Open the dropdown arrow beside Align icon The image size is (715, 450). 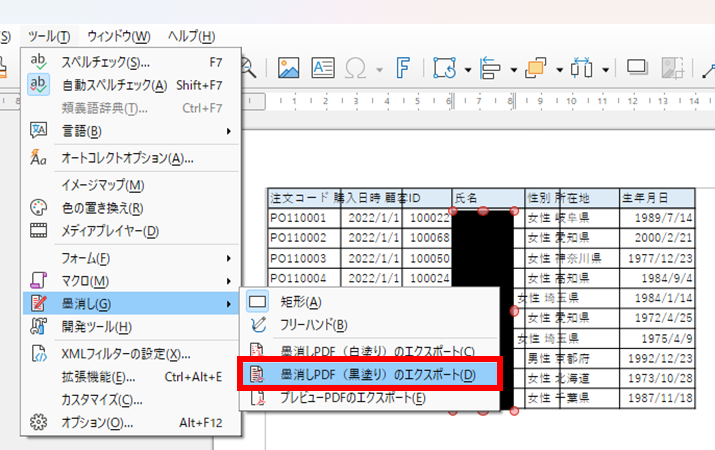515,70
